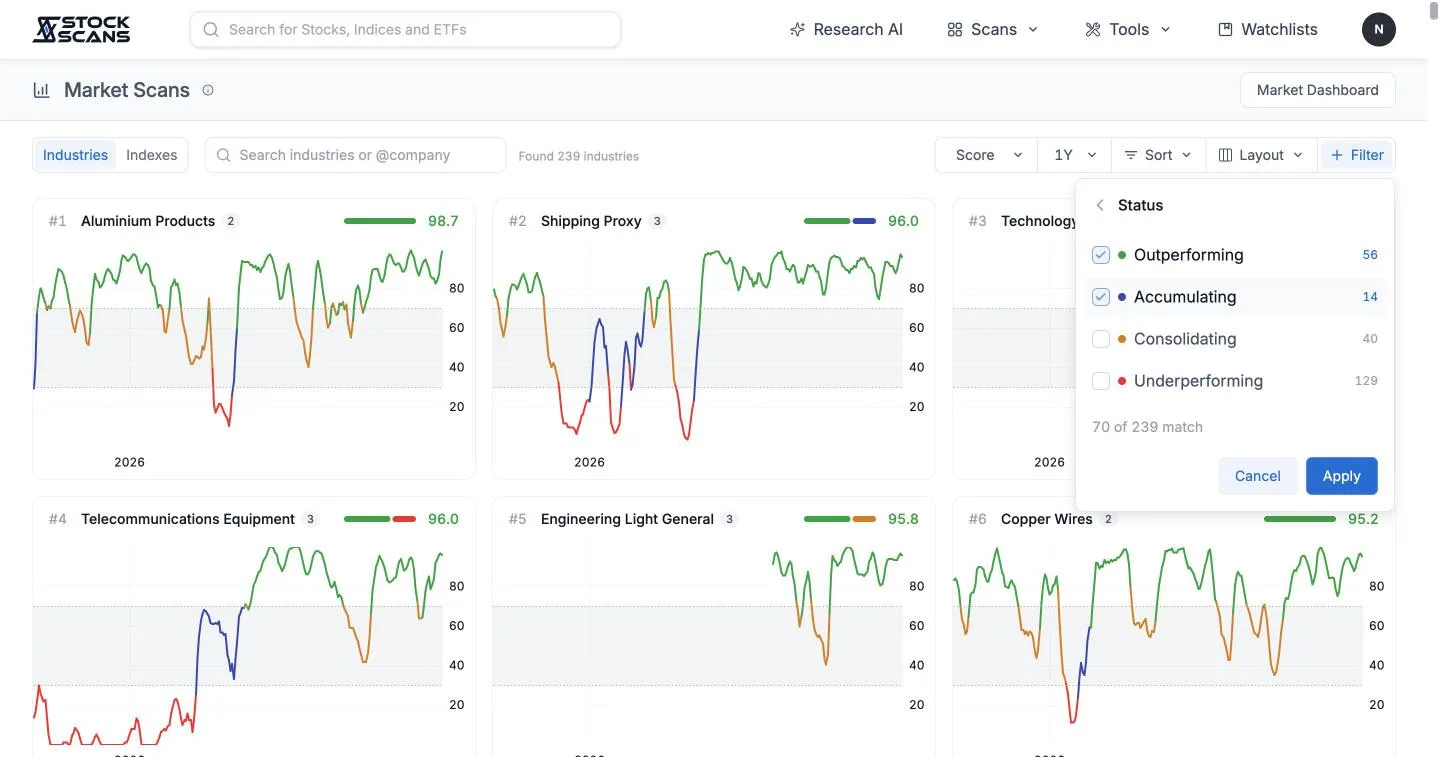Click the info icon beside Market Scans
Viewport: 1440px width, 757px height.
click(208, 90)
